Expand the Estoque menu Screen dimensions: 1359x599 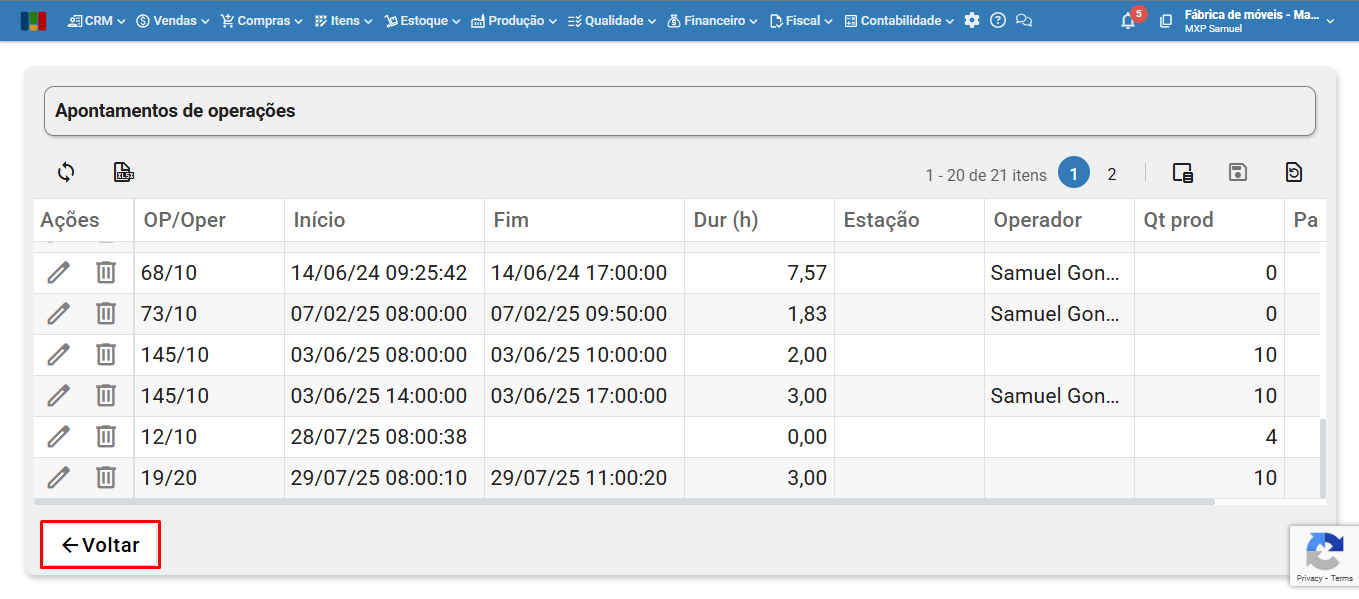point(423,20)
